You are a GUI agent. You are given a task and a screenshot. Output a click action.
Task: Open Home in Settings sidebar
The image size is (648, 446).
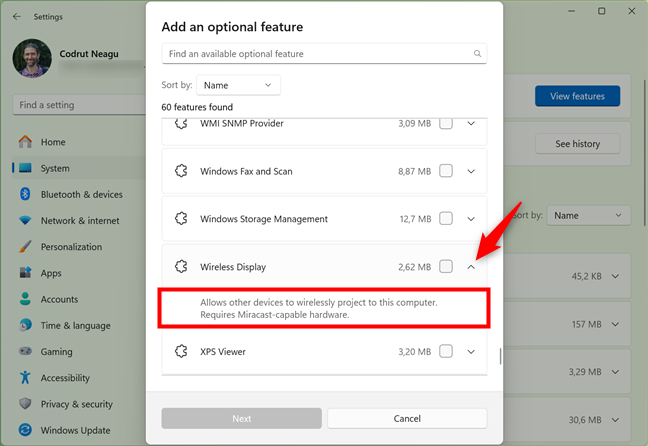click(79, 142)
